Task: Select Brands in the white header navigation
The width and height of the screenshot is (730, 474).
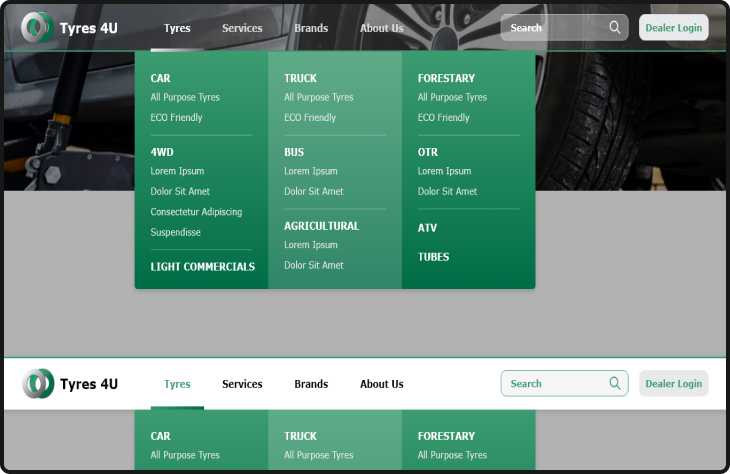Action: click(311, 384)
